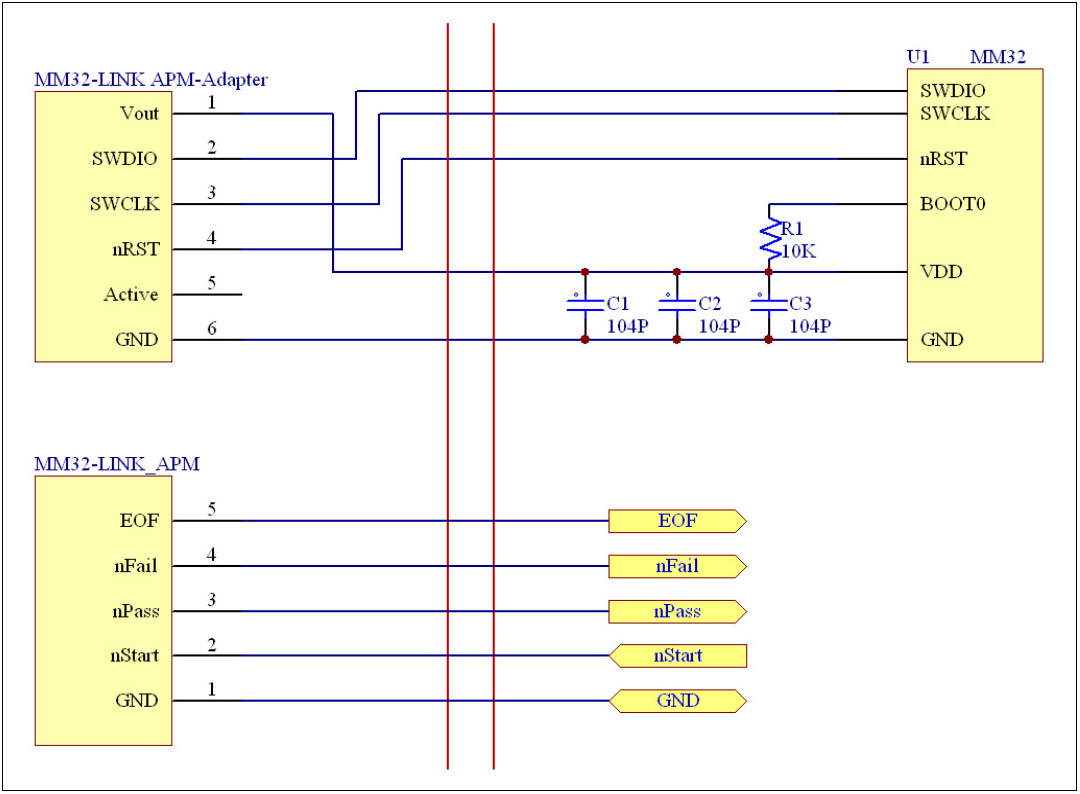Click the nStart input port
This screenshot has height=794, width=1080.
pos(677,656)
